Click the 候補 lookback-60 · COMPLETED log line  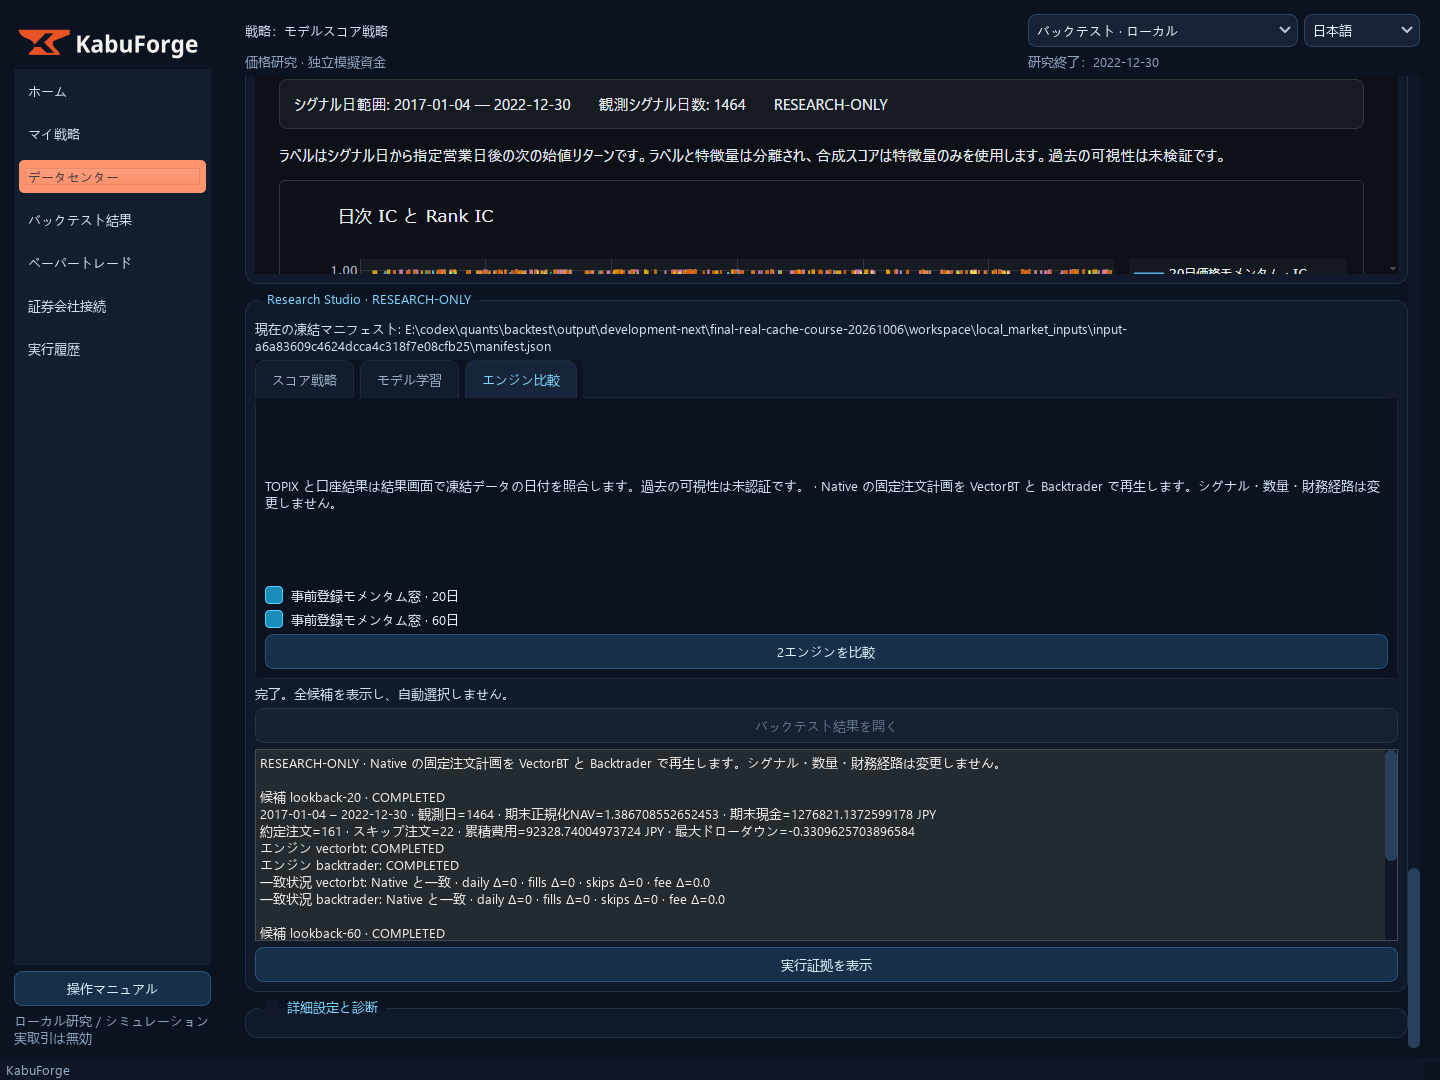click(x=352, y=933)
